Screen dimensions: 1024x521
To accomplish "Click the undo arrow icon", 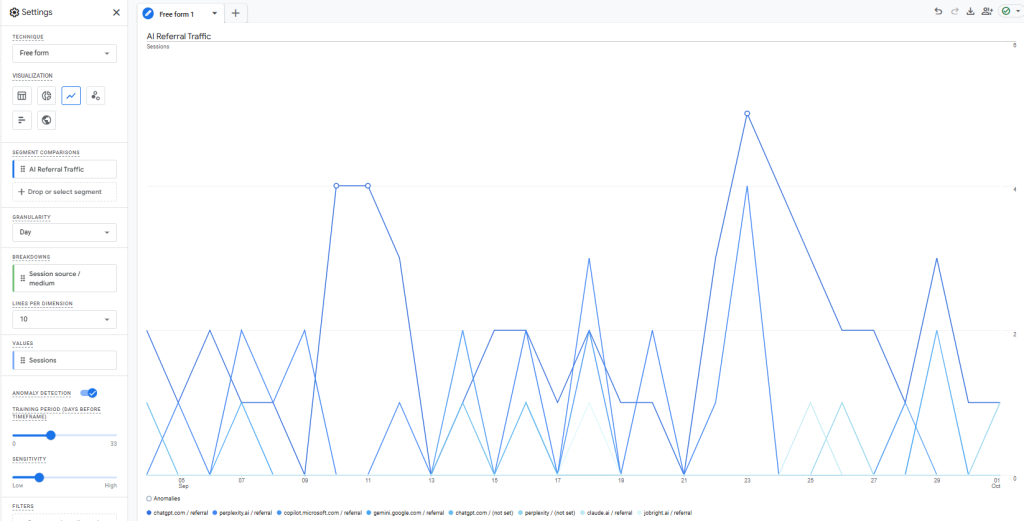I will point(938,11).
